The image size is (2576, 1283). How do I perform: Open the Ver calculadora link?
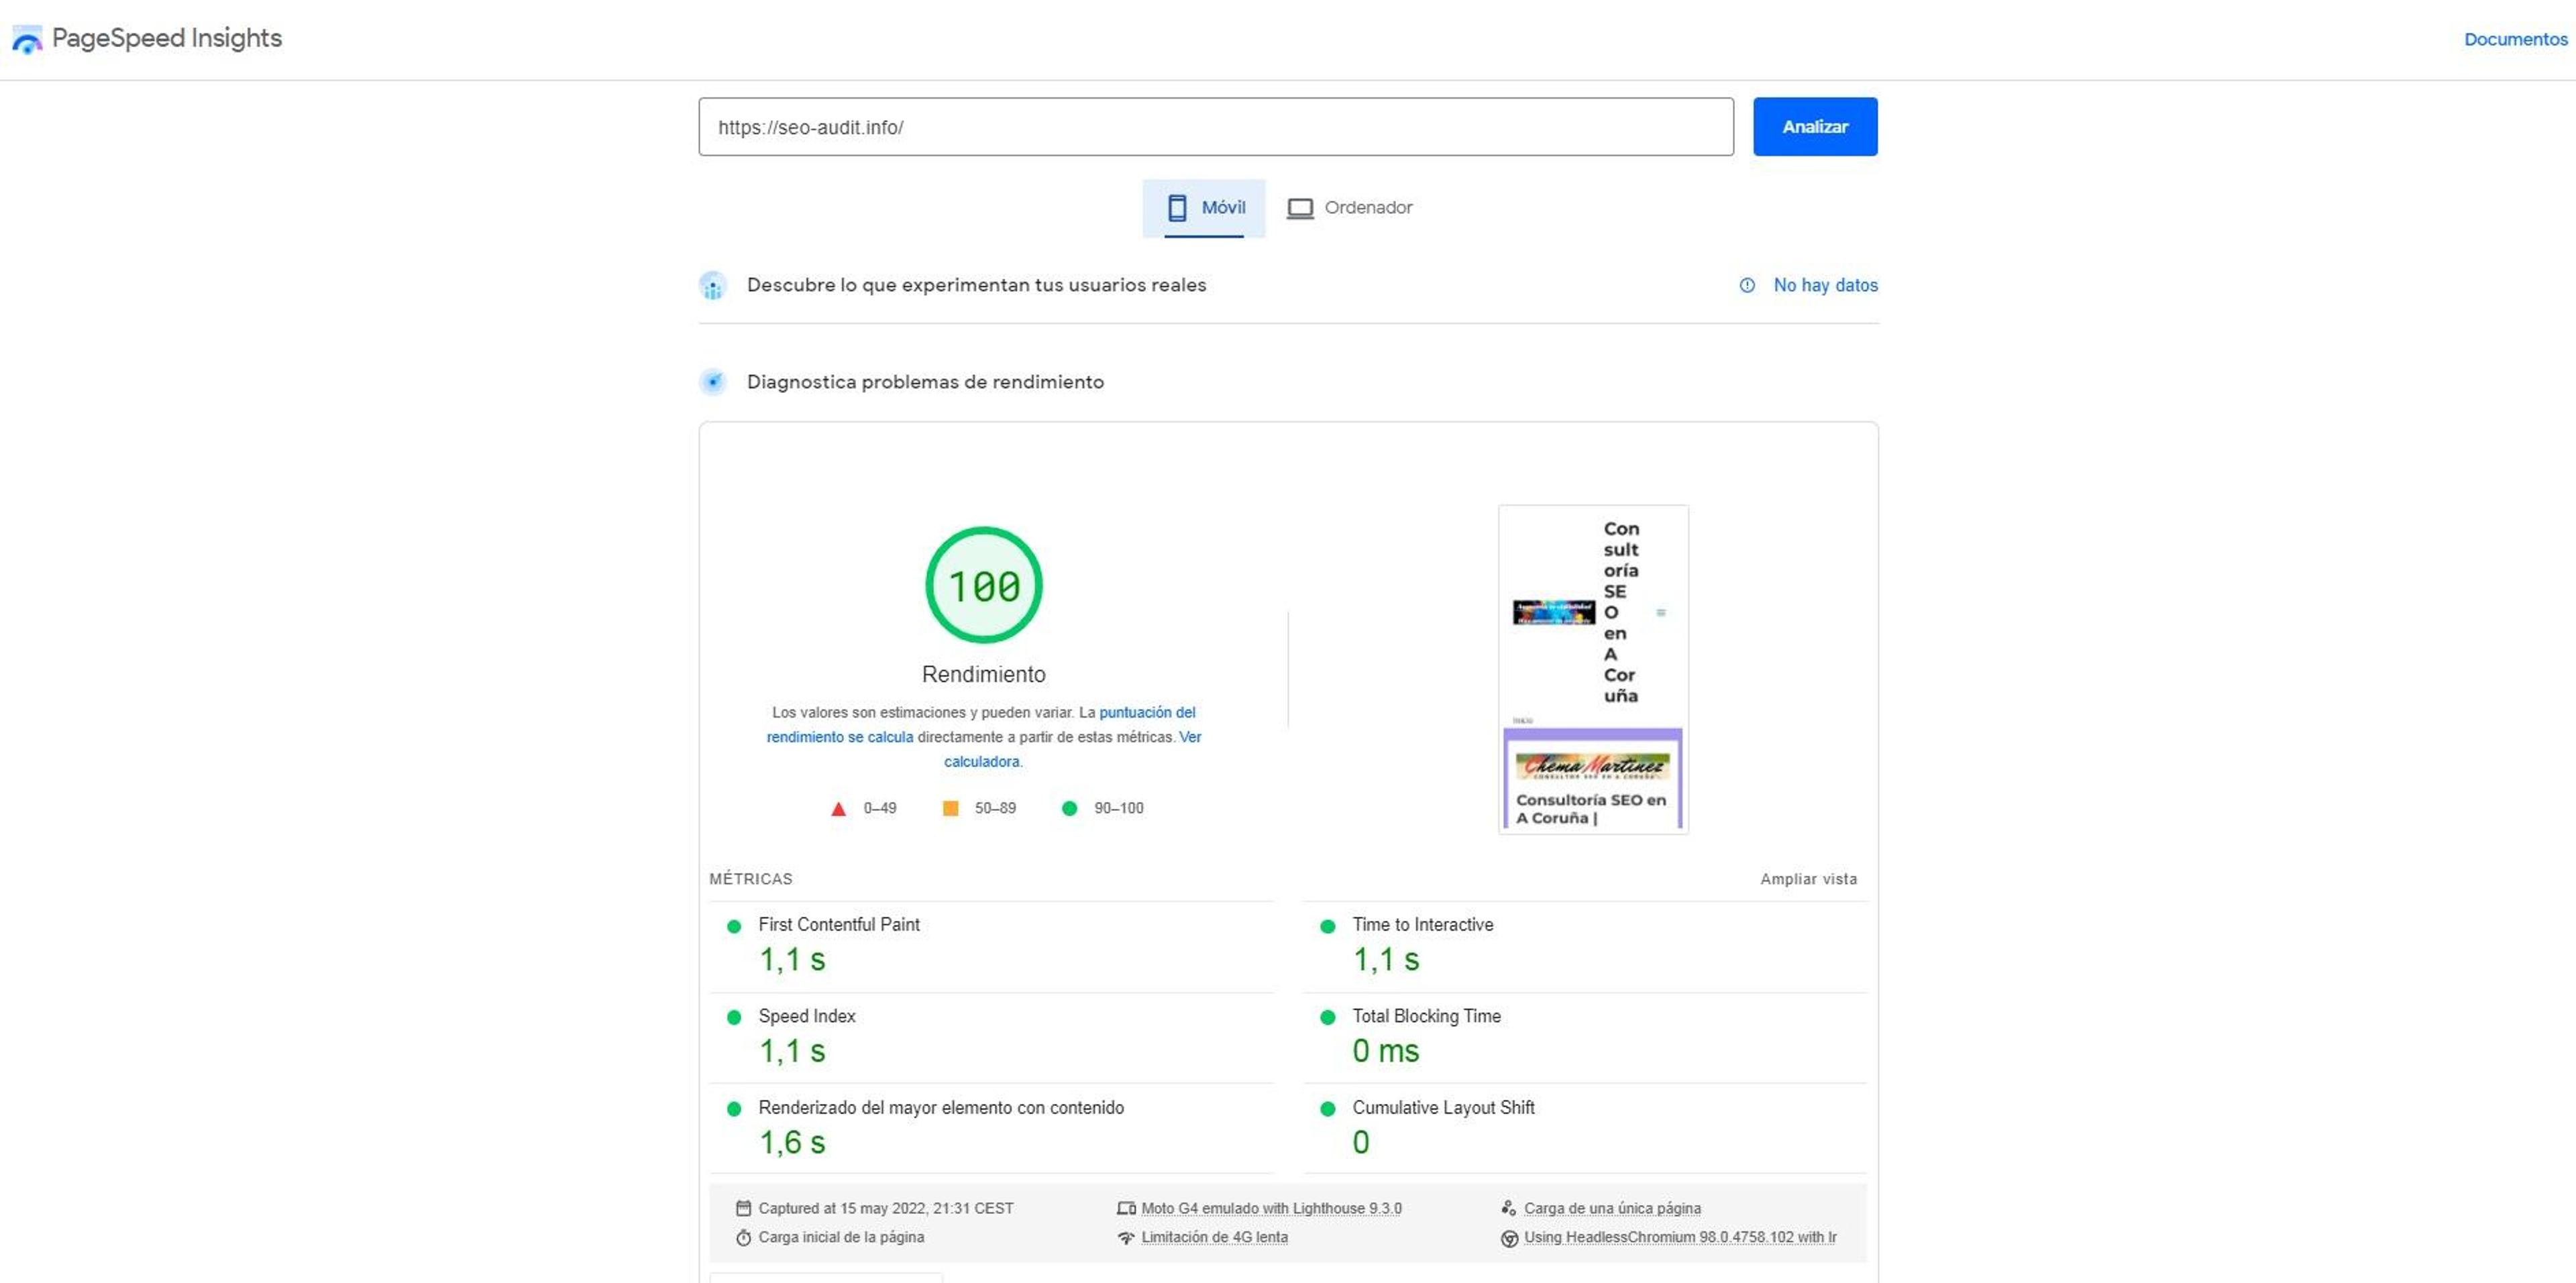pos(1073,749)
